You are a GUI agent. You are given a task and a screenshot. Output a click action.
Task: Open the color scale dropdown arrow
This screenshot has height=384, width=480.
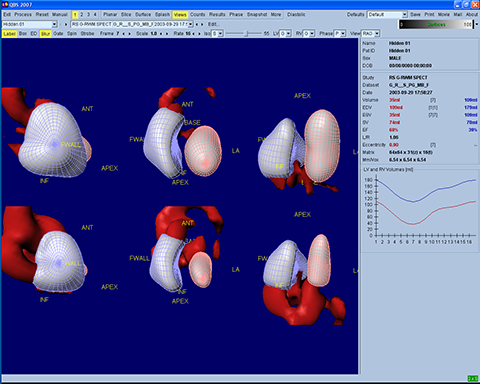pyautogui.click(x=476, y=24)
